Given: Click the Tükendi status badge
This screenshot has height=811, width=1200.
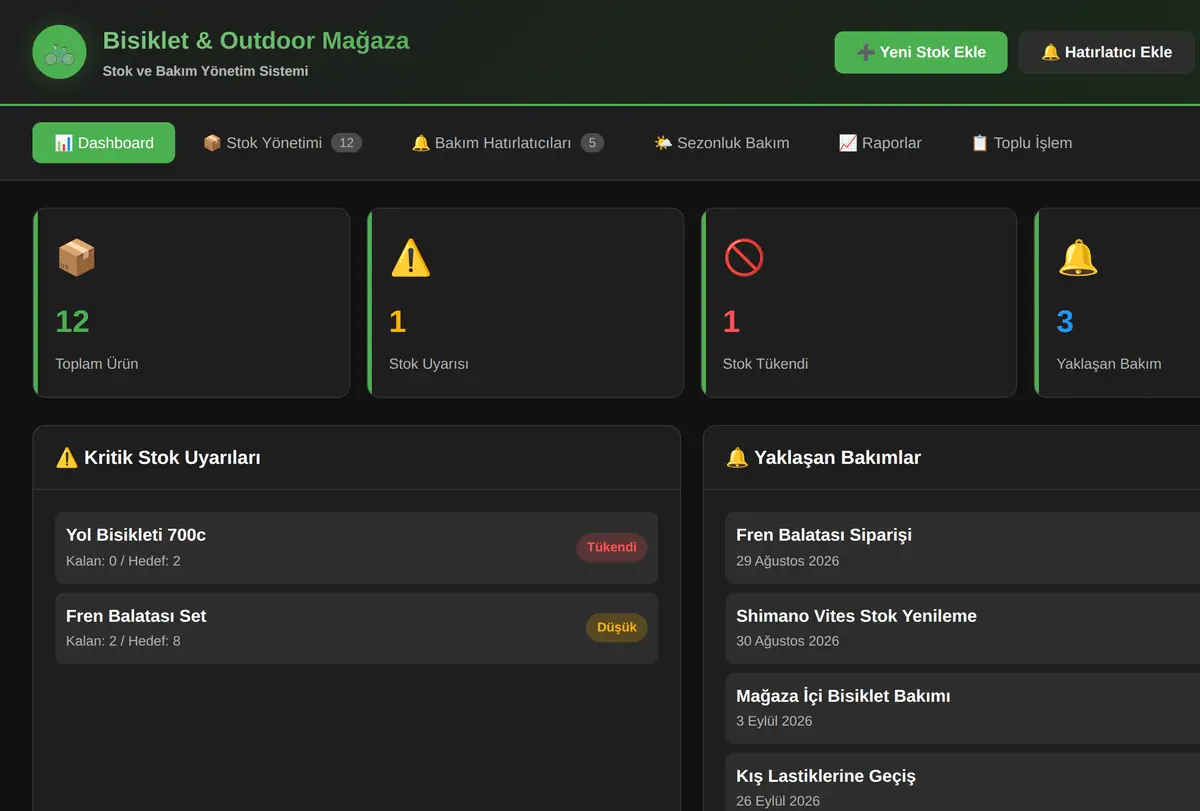Looking at the screenshot, I should click(x=612, y=548).
